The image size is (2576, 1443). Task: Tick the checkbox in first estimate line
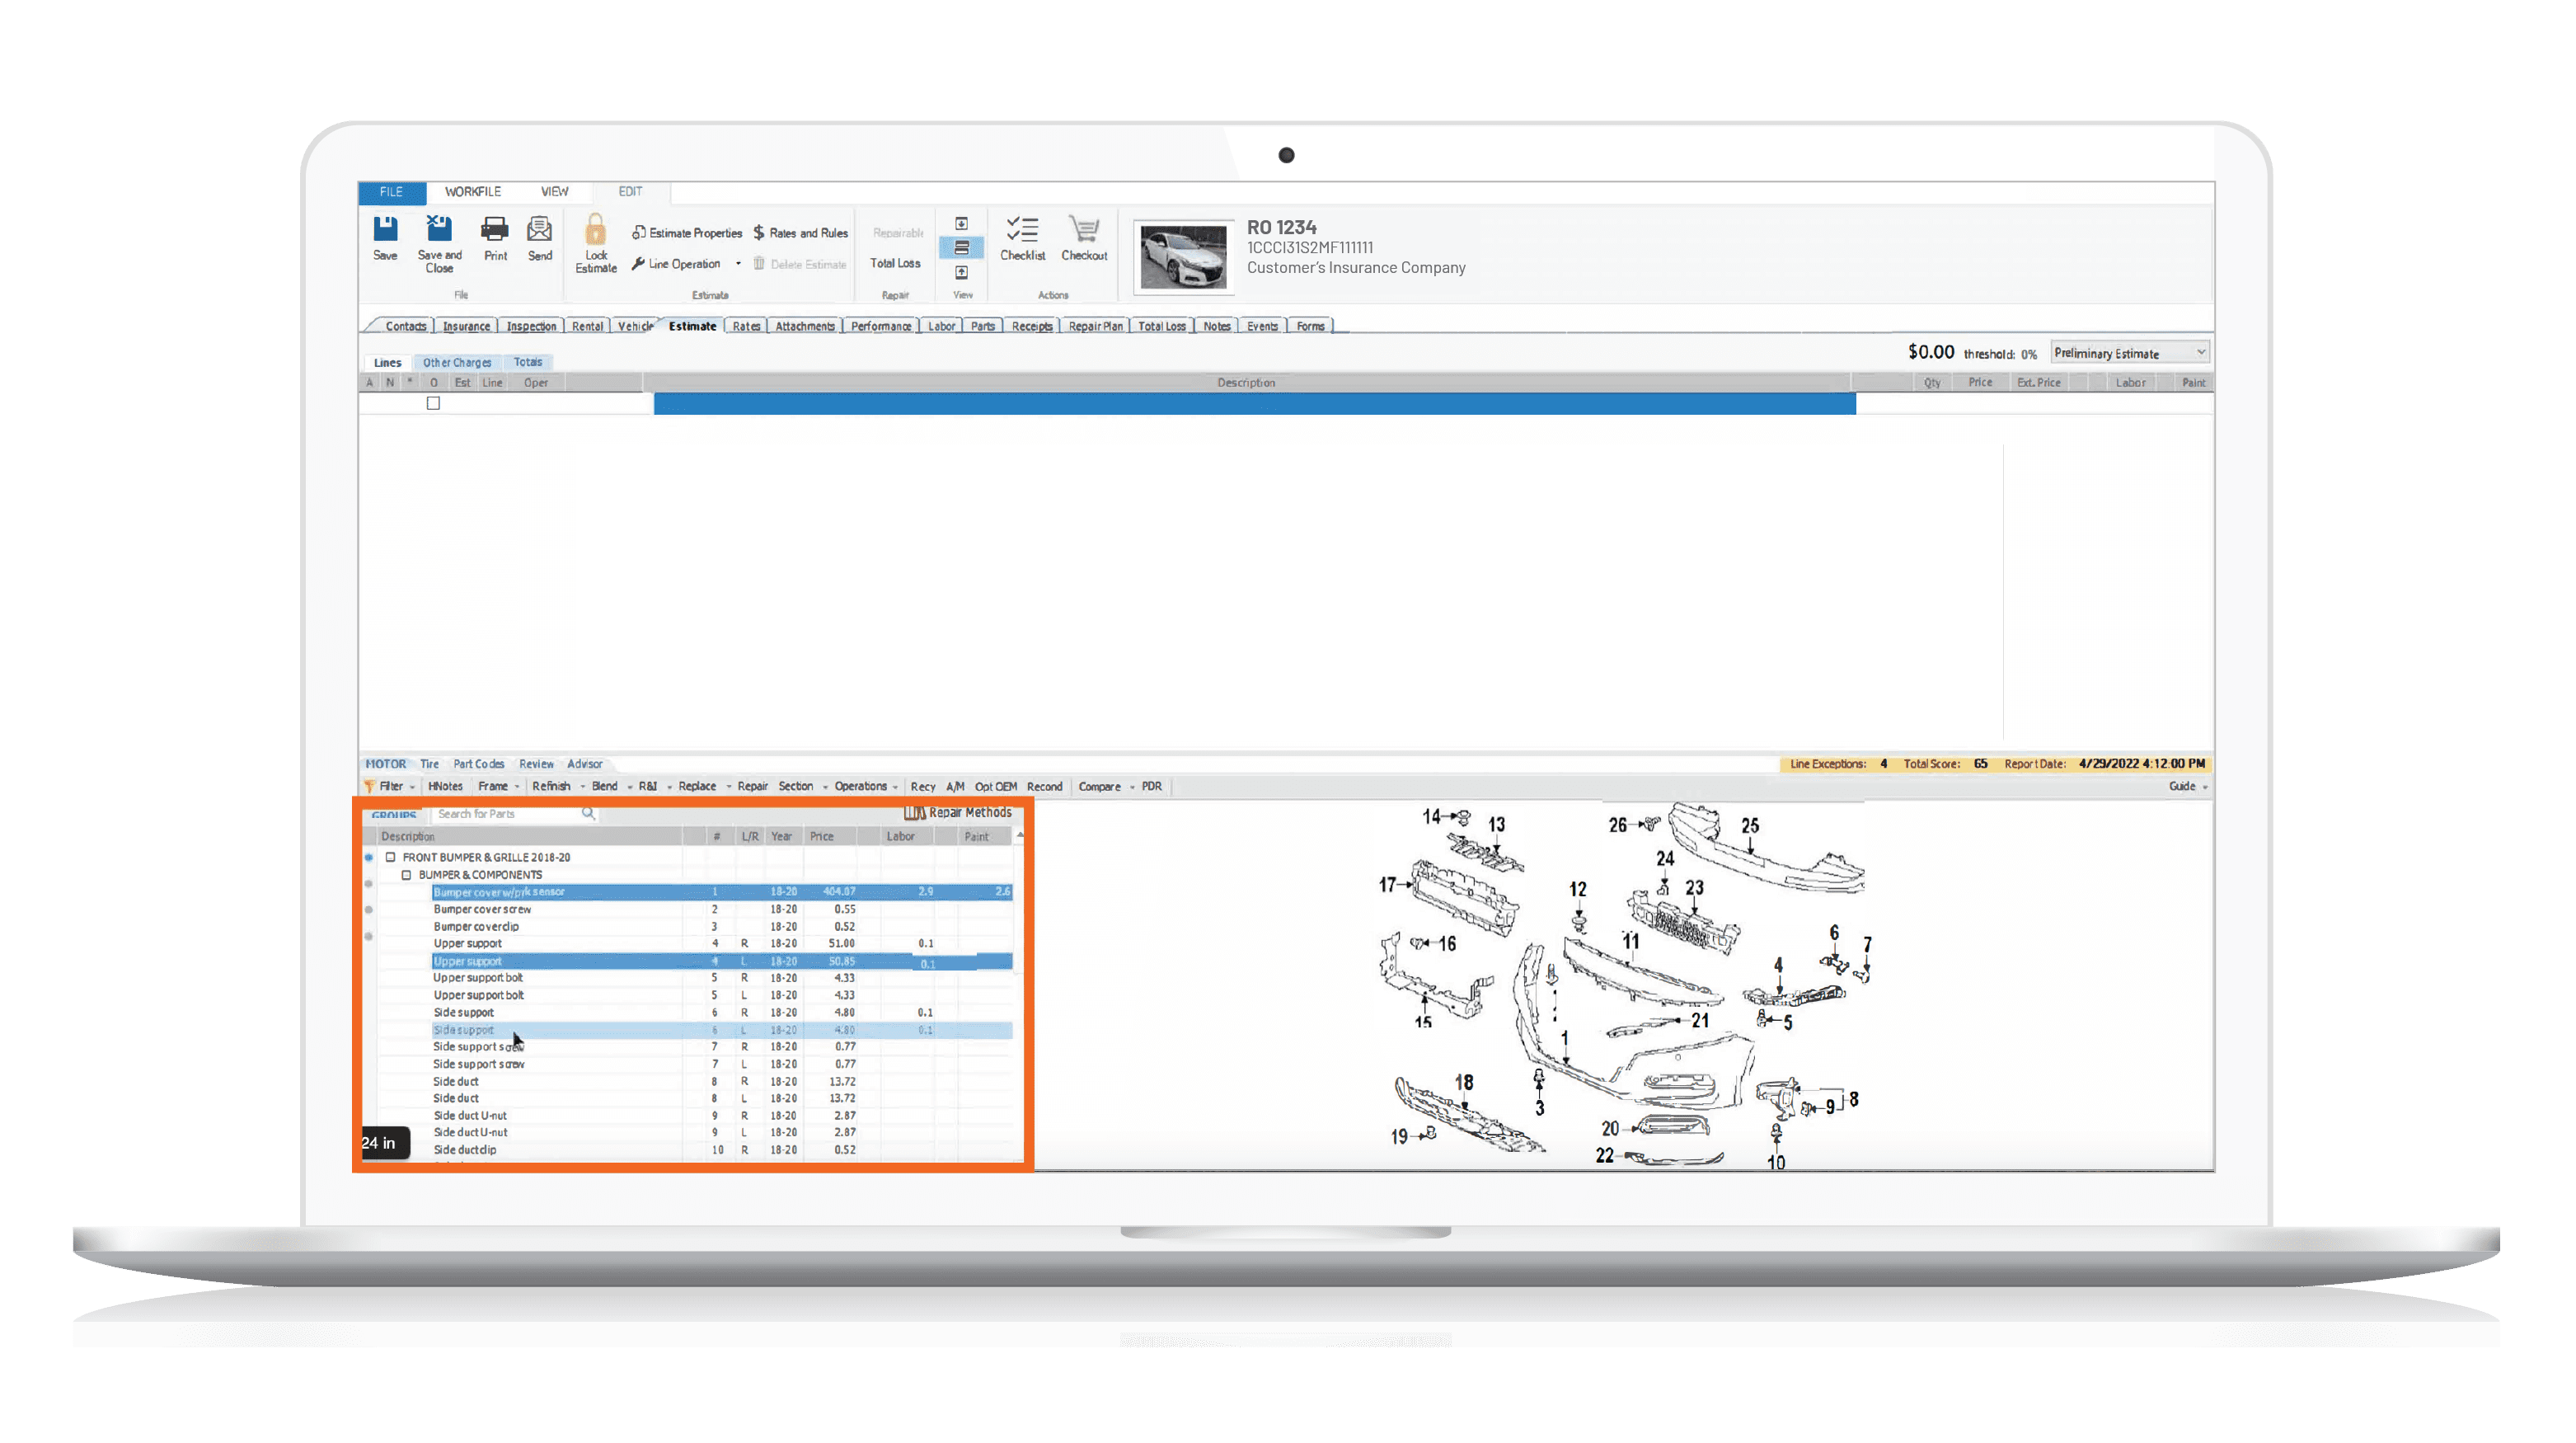point(433,403)
